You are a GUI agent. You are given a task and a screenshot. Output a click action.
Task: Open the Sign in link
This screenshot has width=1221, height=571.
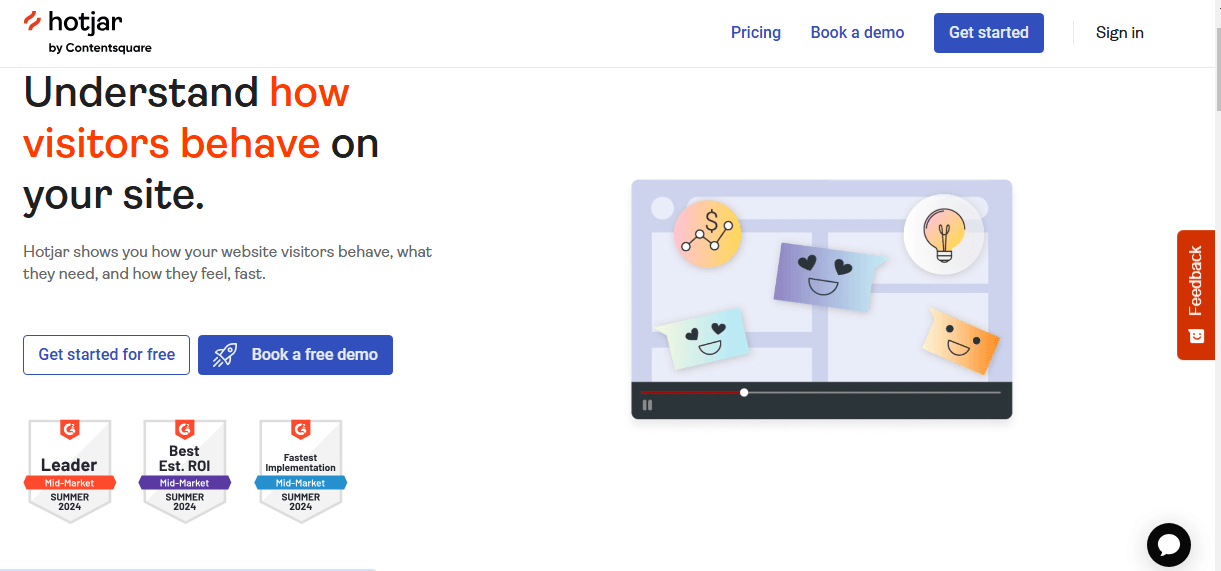pyautogui.click(x=1120, y=33)
